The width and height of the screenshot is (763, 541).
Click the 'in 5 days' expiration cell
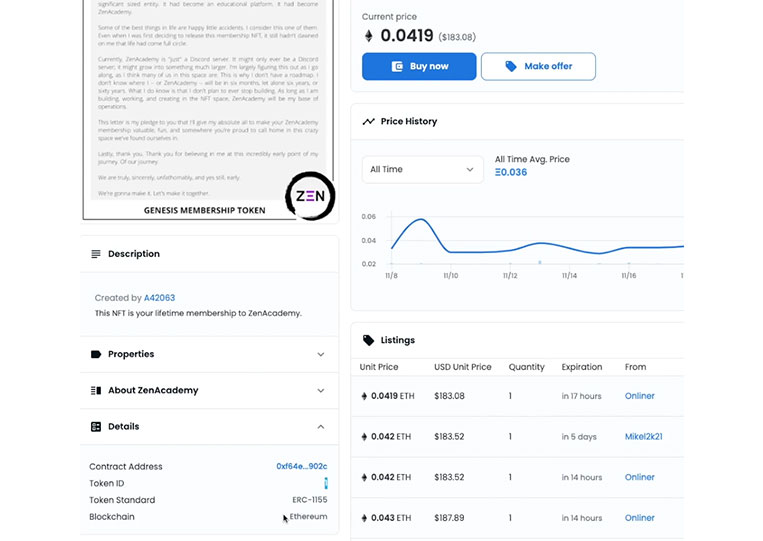pos(579,437)
